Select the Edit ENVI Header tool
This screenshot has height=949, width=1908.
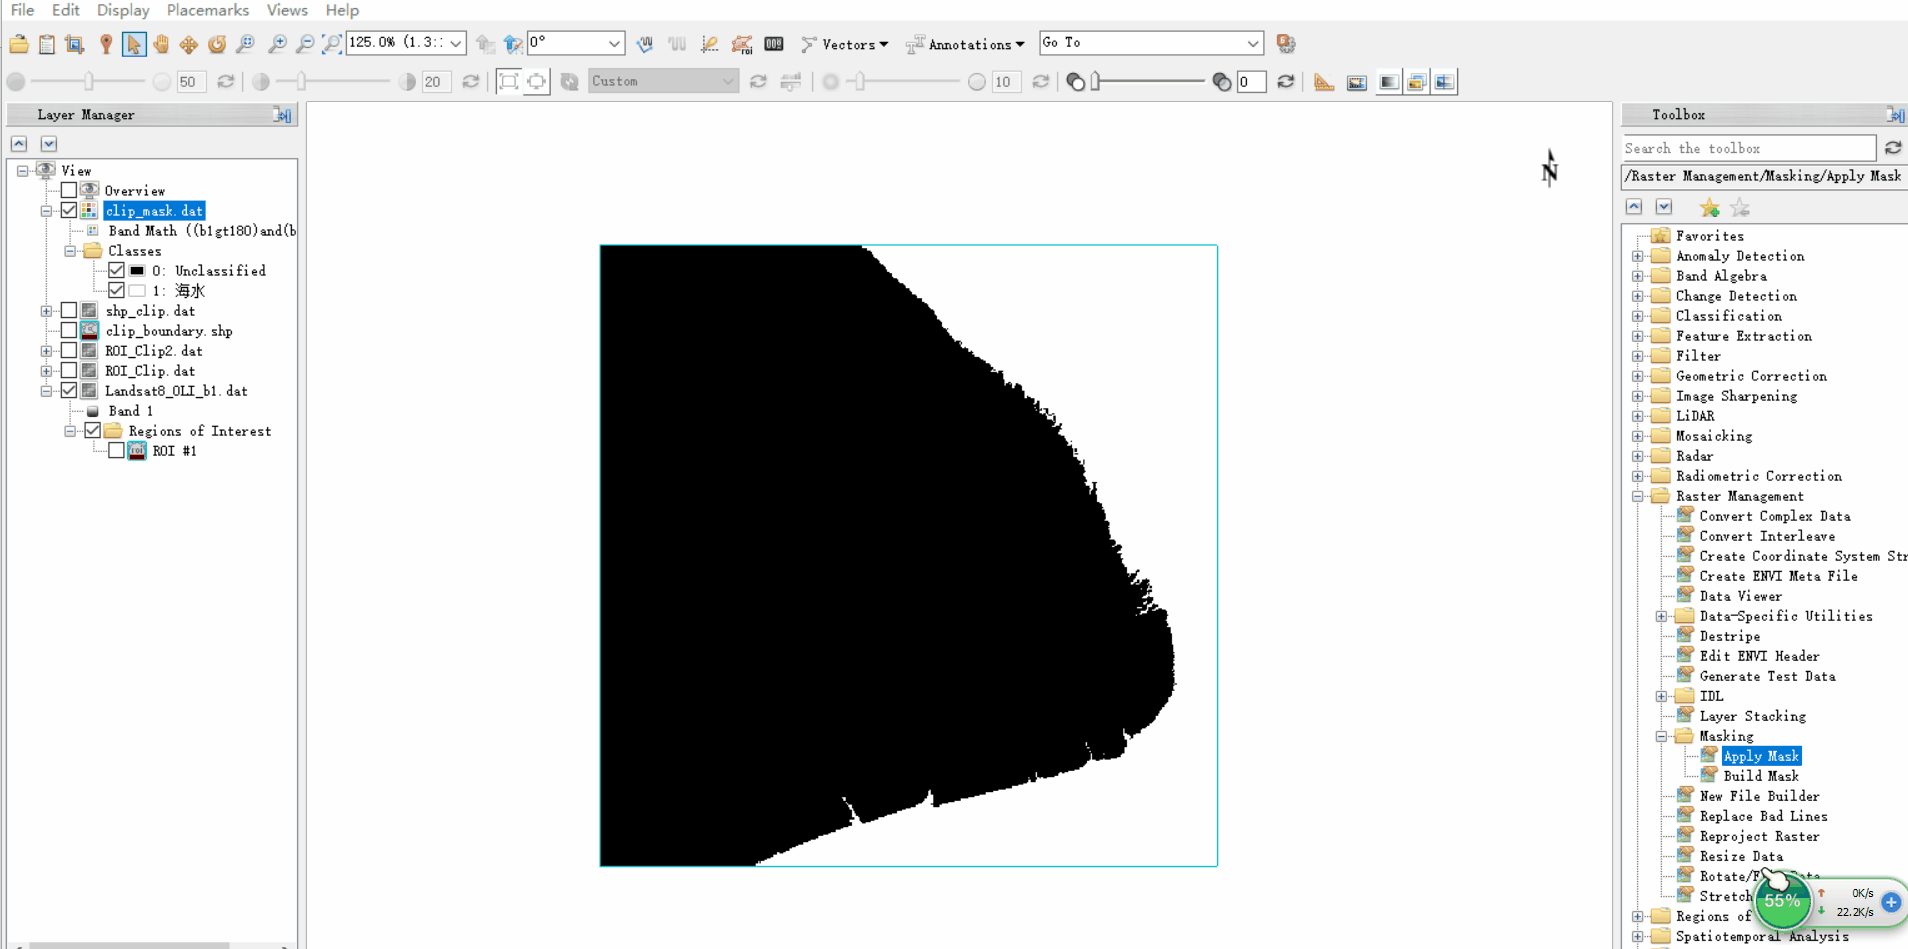[1759, 656]
